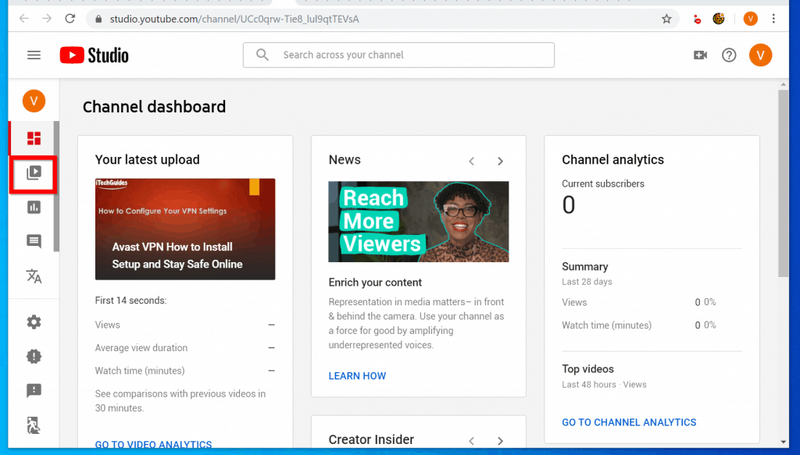This screenshot has width=800, height=455.
Task: Click the browser forward arrow
Action: point(47,19)
